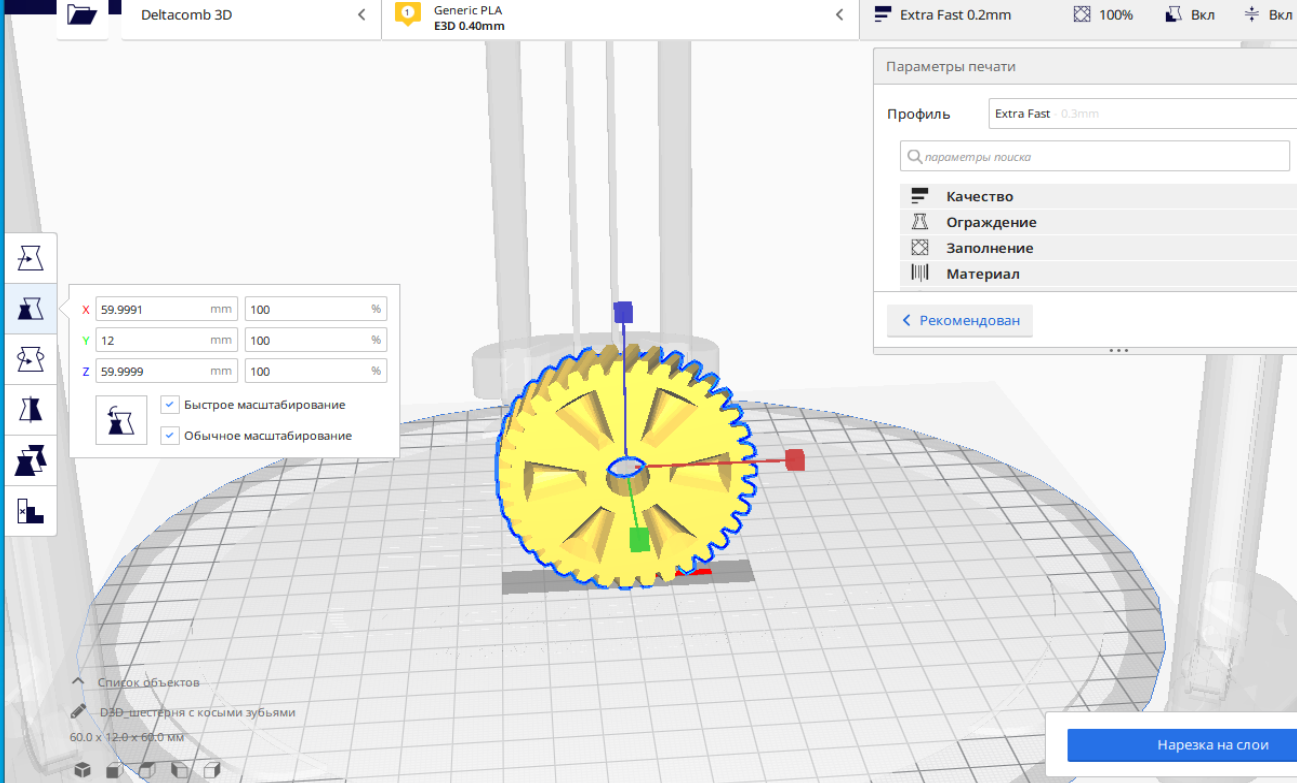Toggle Быстрое масштабирование checkbox
This screenshot has height=783, width=1297.
(x=170, y=405)
